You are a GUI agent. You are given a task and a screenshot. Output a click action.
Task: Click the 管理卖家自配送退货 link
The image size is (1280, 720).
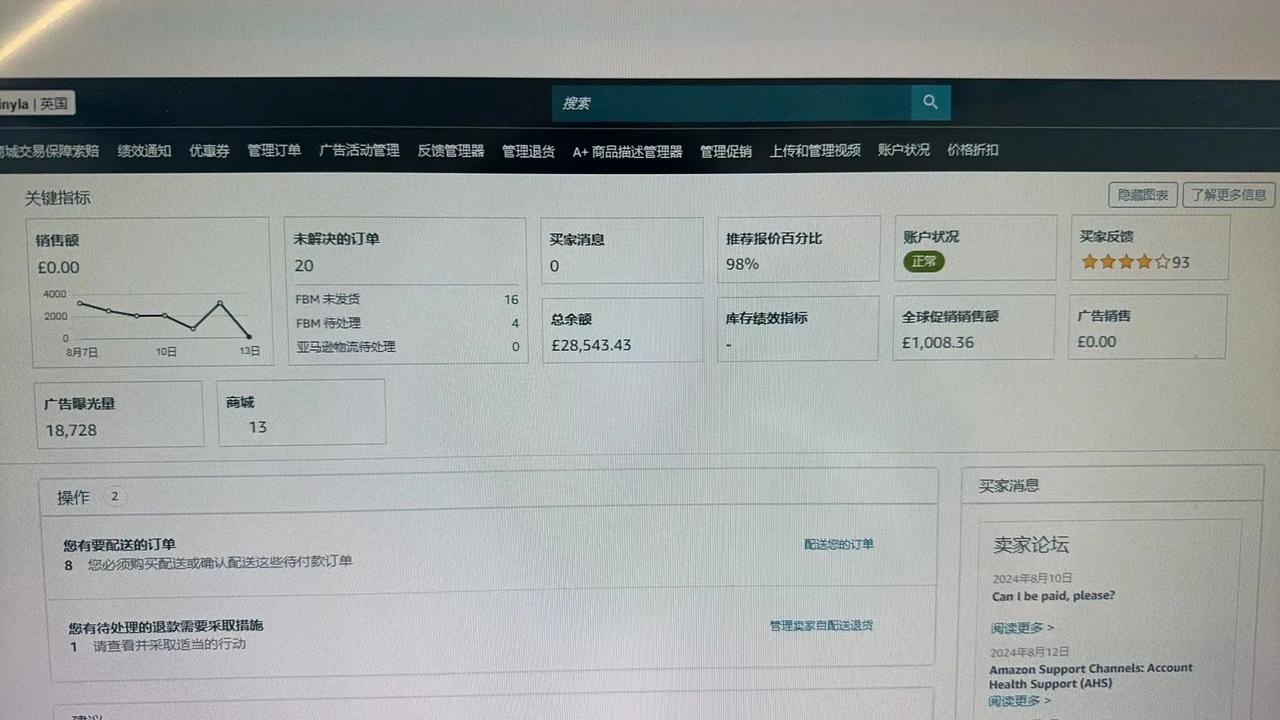tap(821, 625)
